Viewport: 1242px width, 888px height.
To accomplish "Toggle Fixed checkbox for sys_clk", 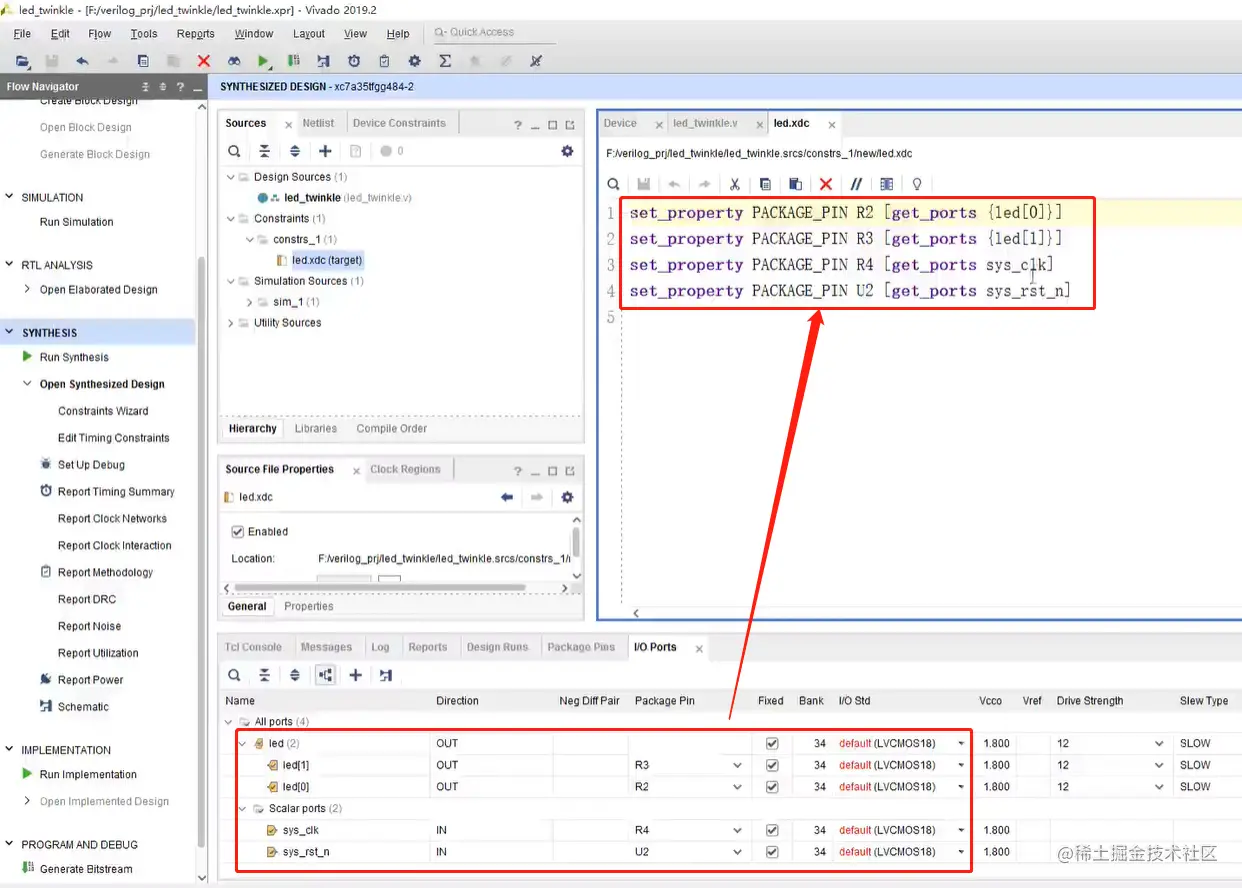I will click(771, 830).
